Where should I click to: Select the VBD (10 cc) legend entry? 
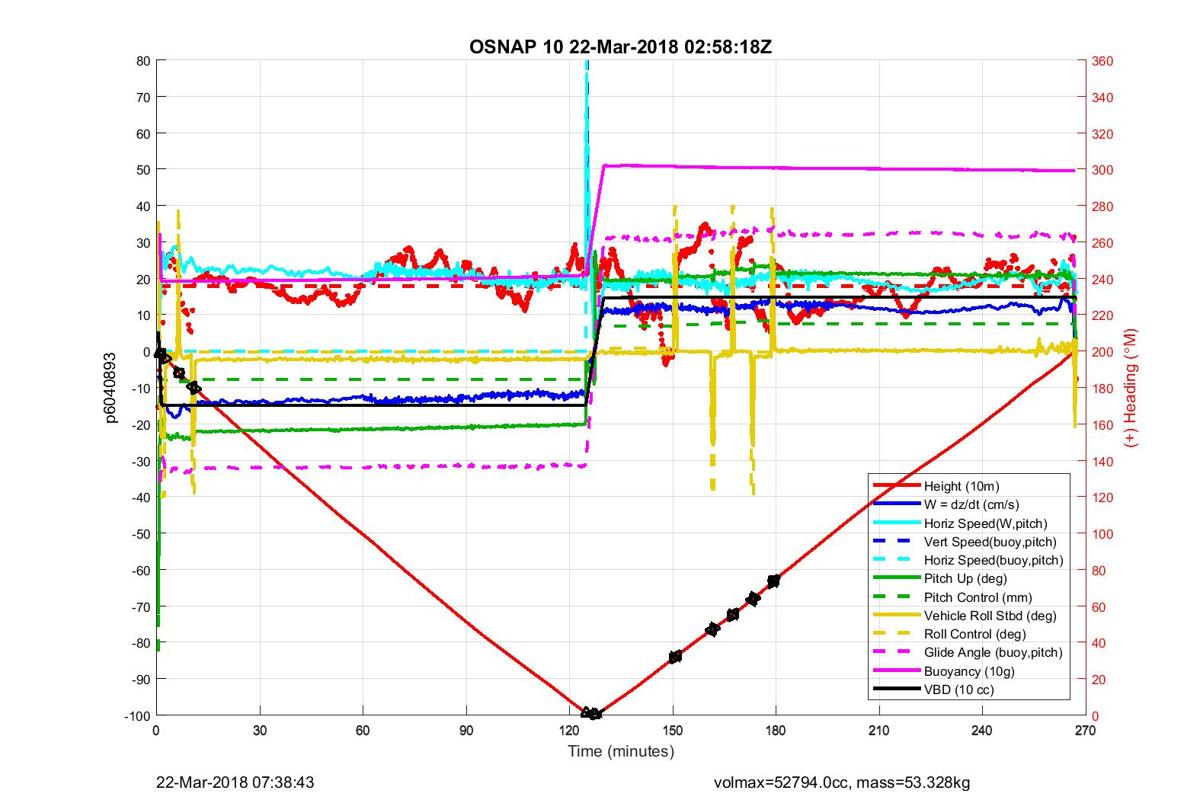click(x=969, y=690)
